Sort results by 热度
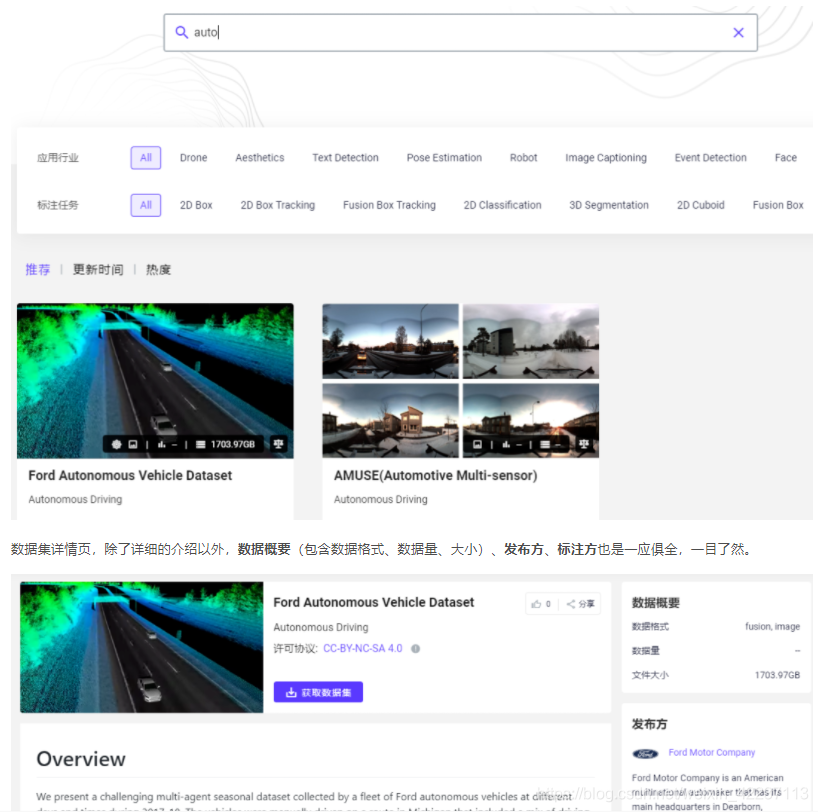Viewport: 818px width, 812px height. point(158,269)
